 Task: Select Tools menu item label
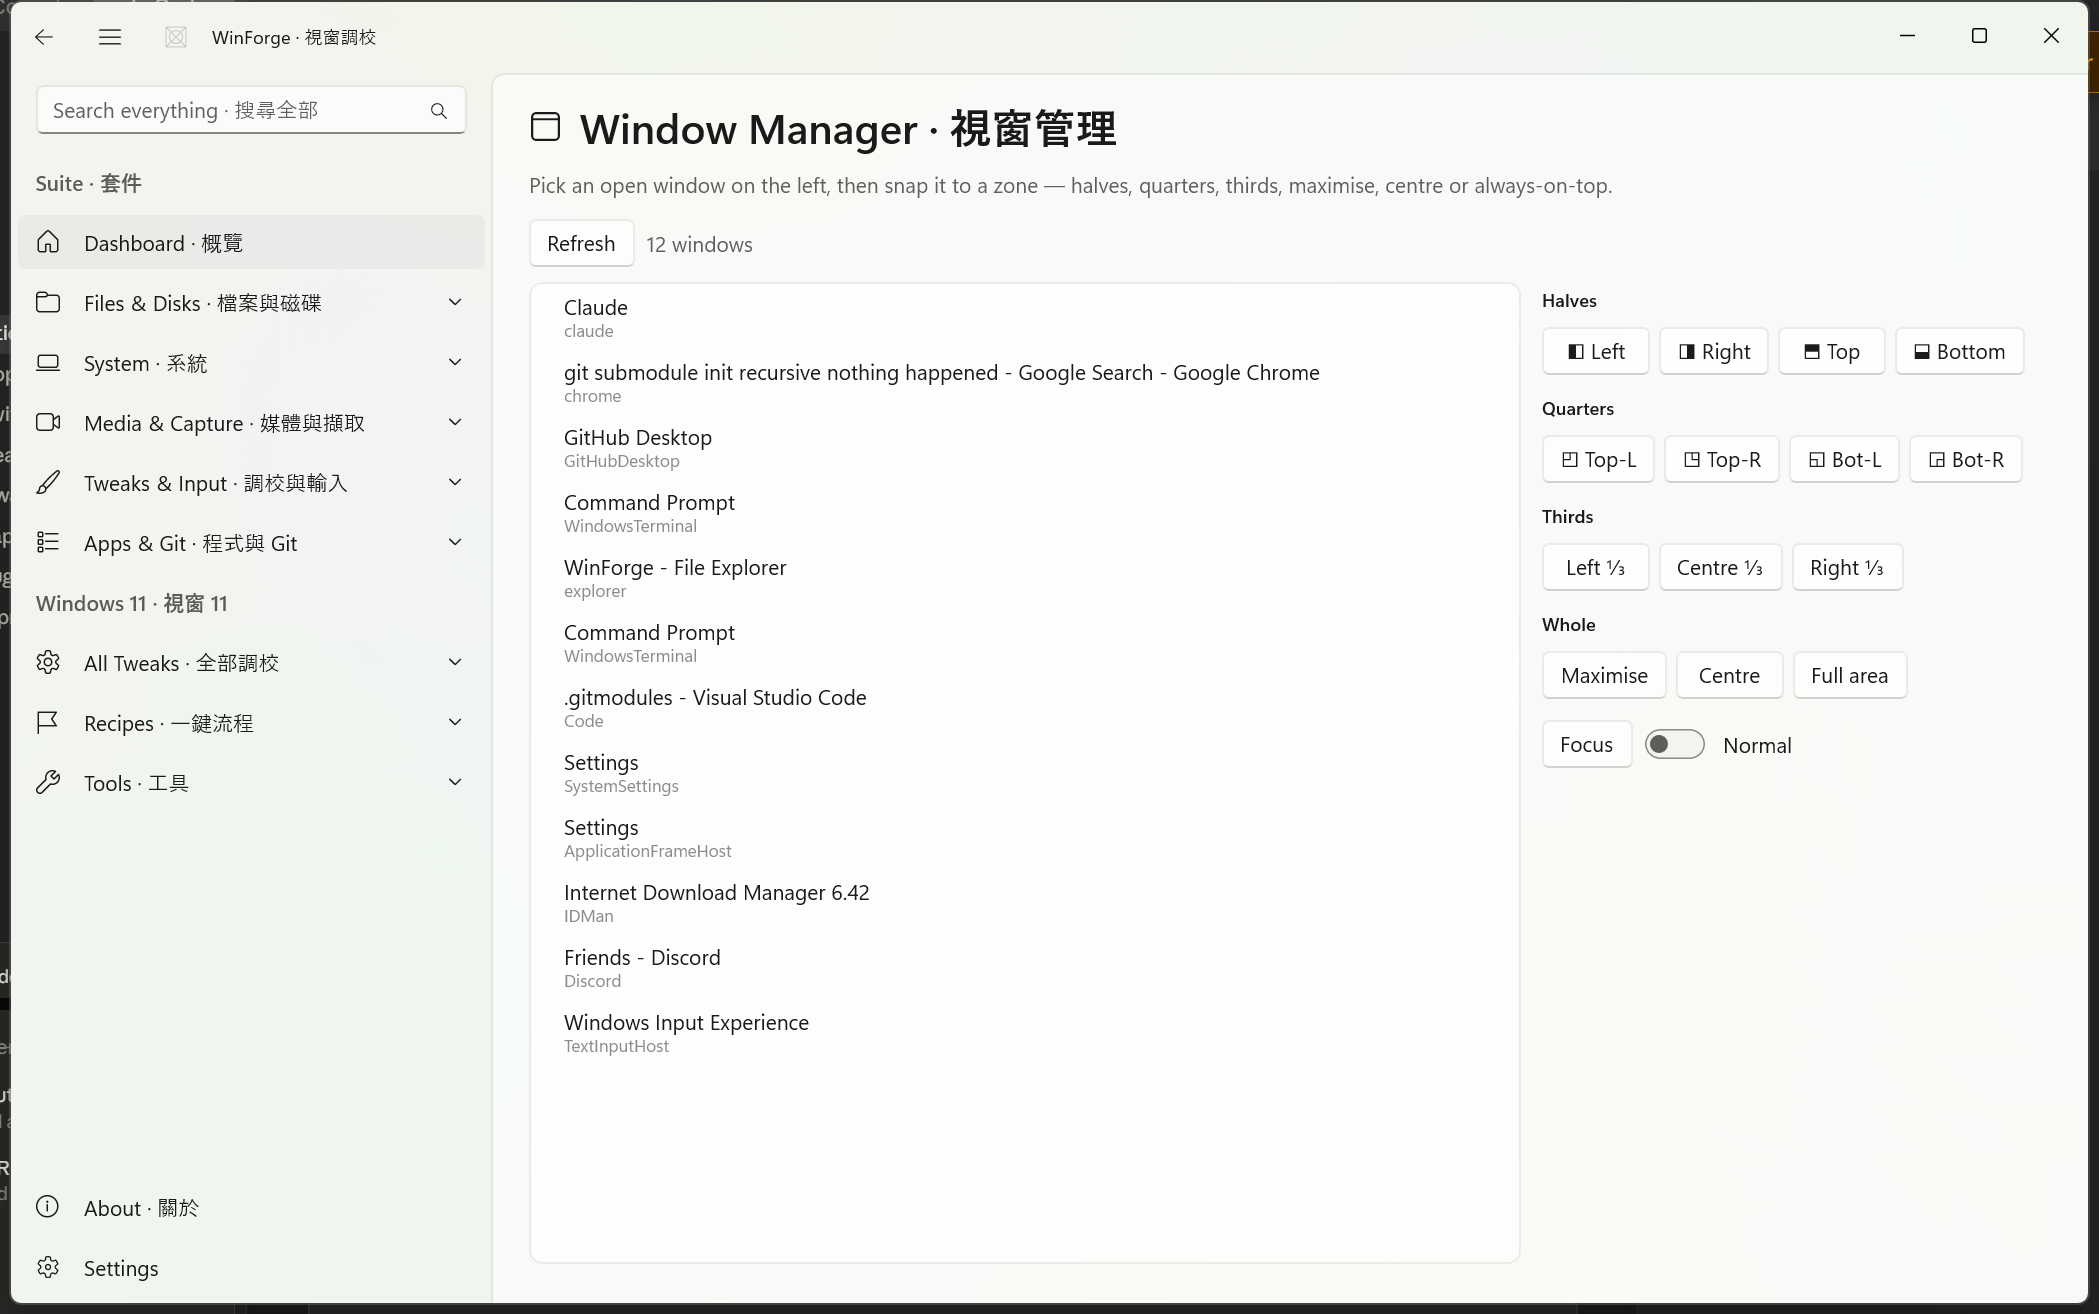(x=136, y=783)
